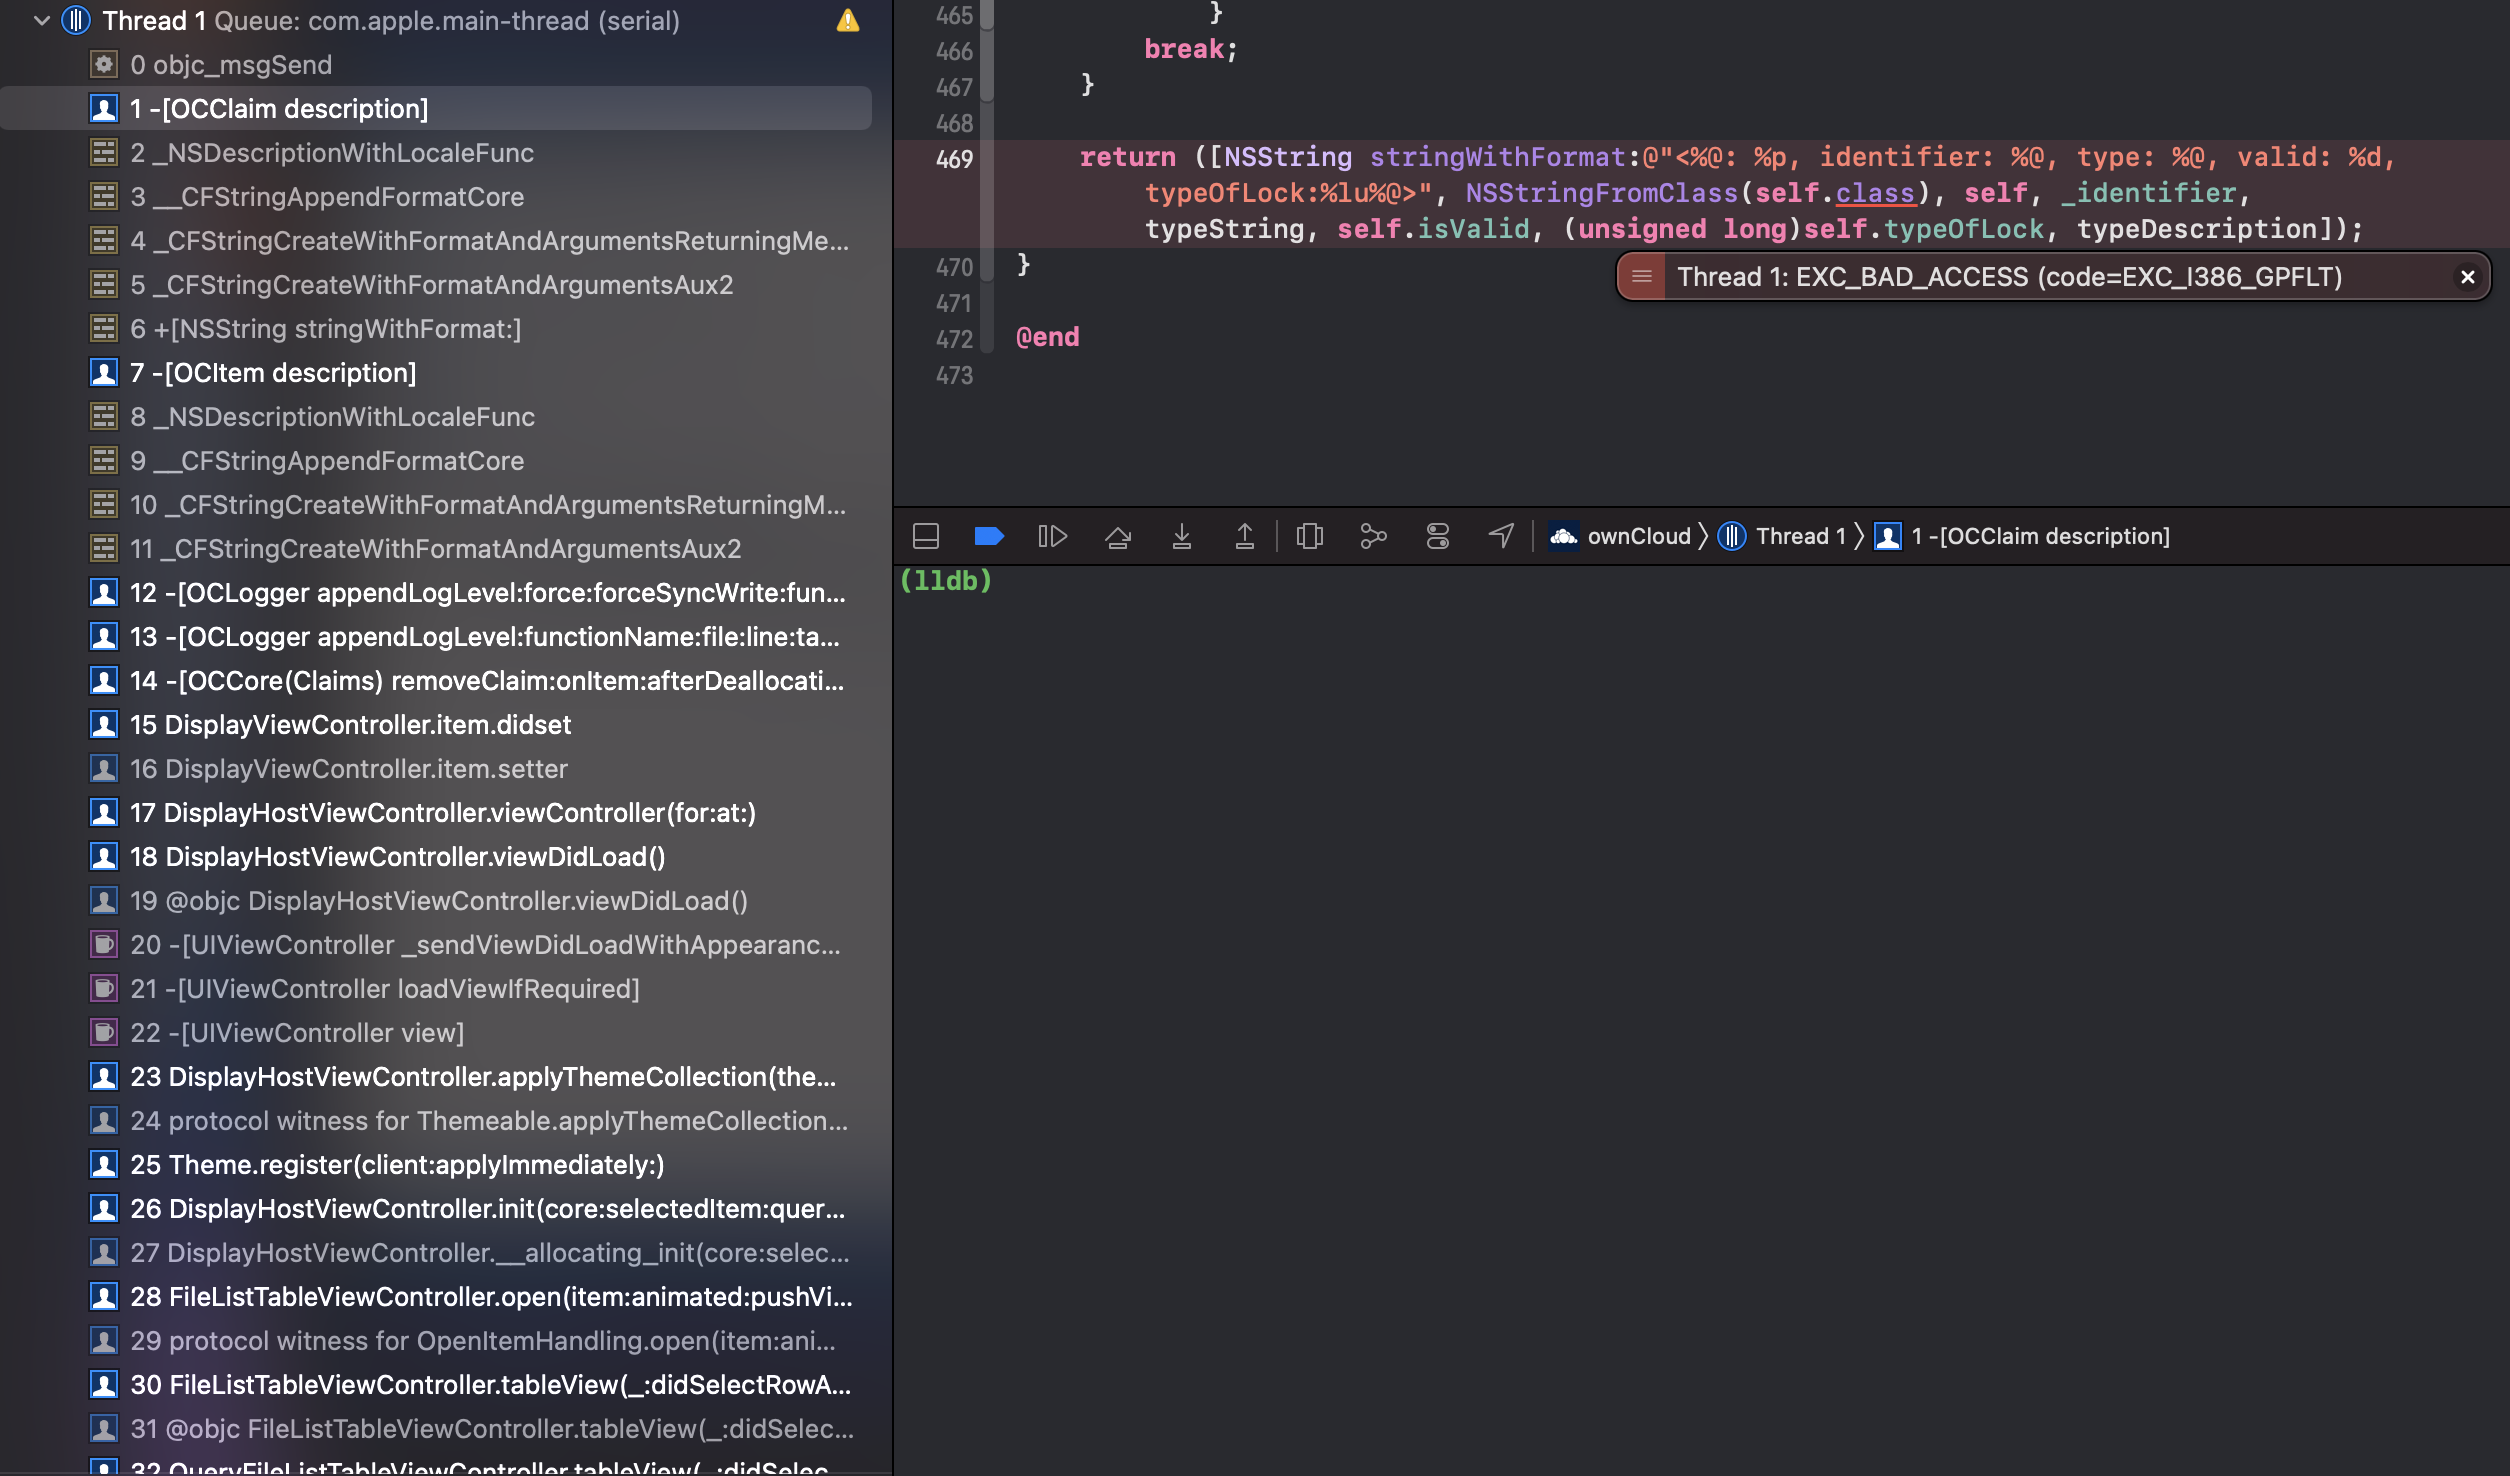Open the environment overrides button

(x=1438, y=537)
